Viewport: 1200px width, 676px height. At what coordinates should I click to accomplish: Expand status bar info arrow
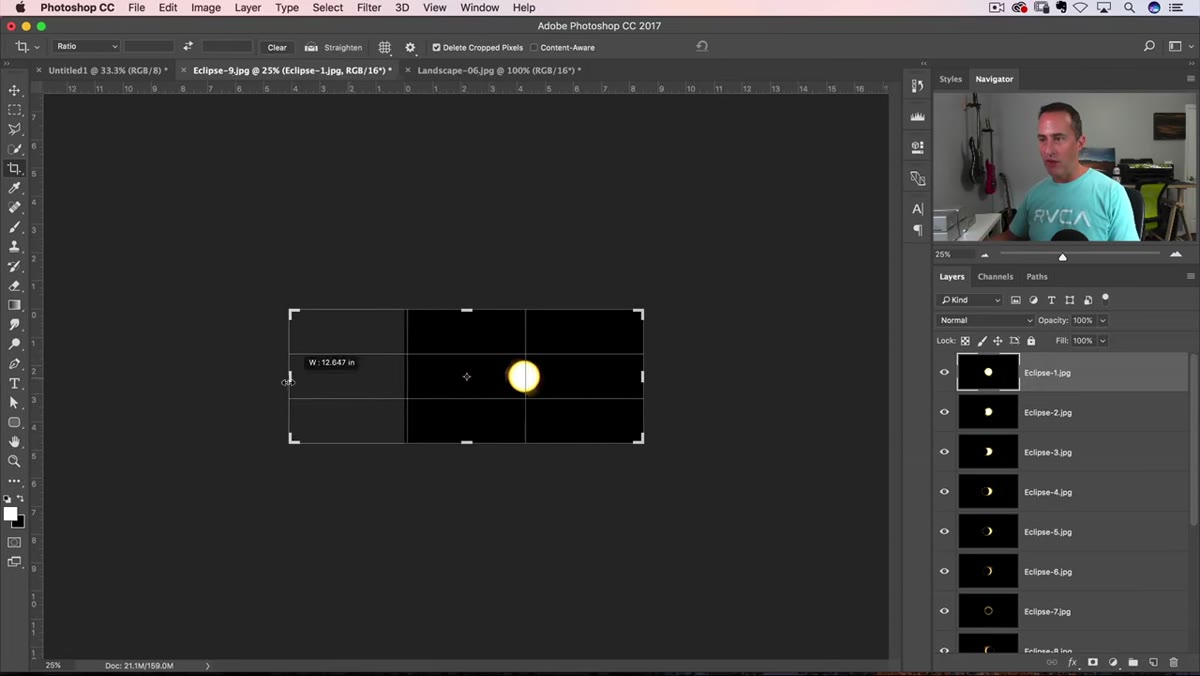coord(208,665)
